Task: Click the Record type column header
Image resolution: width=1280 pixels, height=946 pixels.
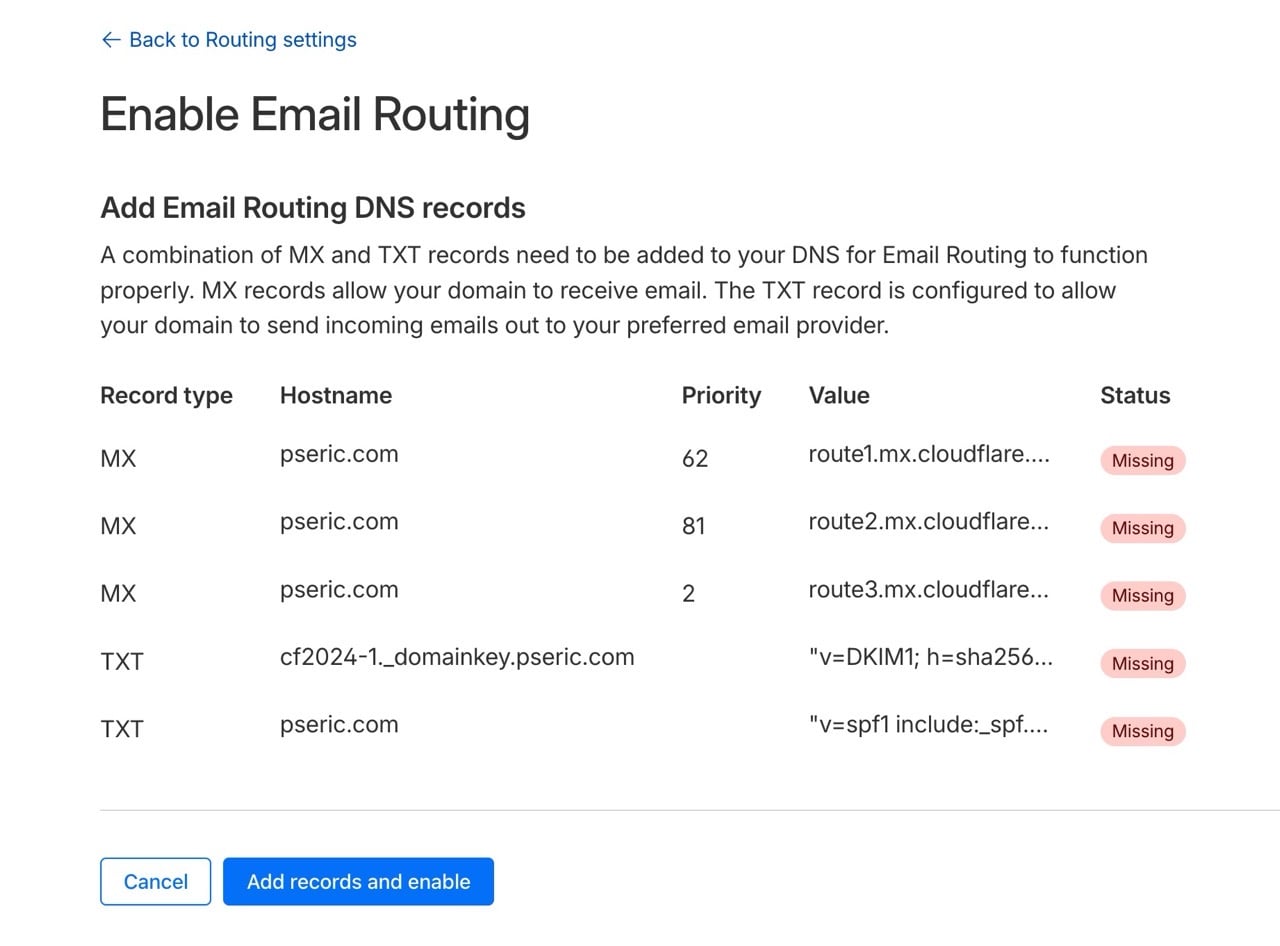Action: (x=166, y=396)
